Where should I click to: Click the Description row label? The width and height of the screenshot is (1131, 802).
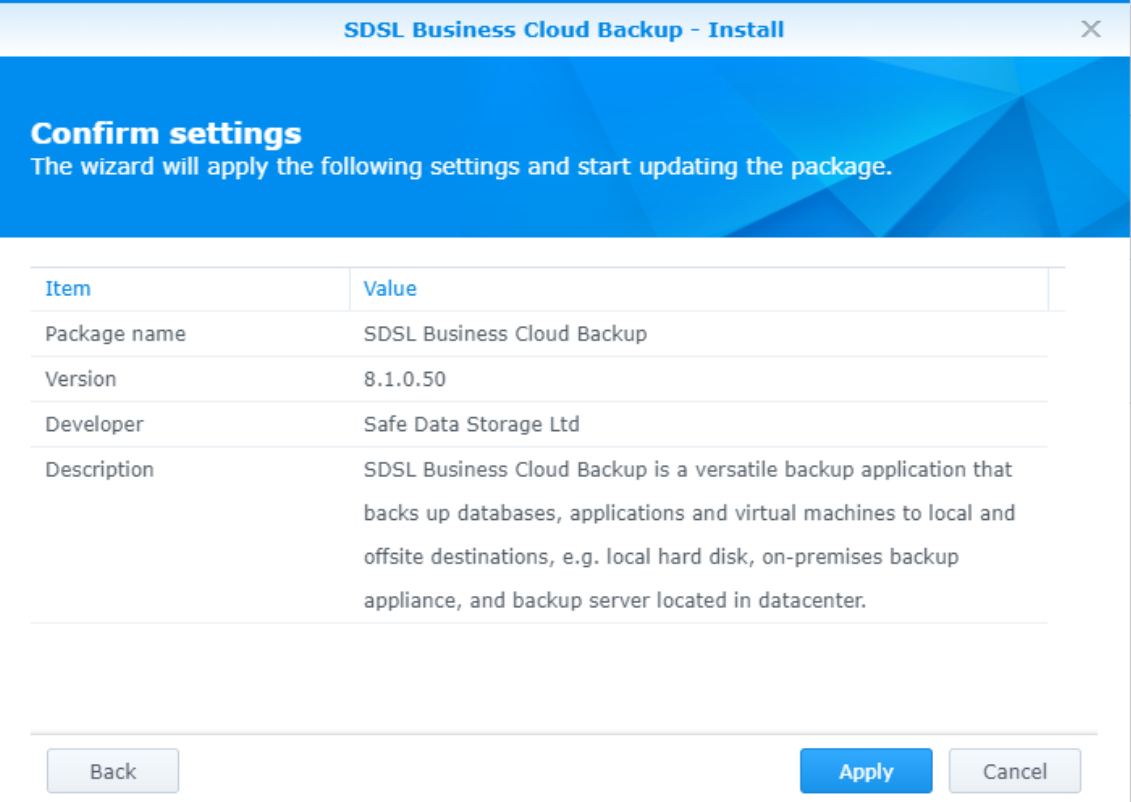[x=100, y=470]
